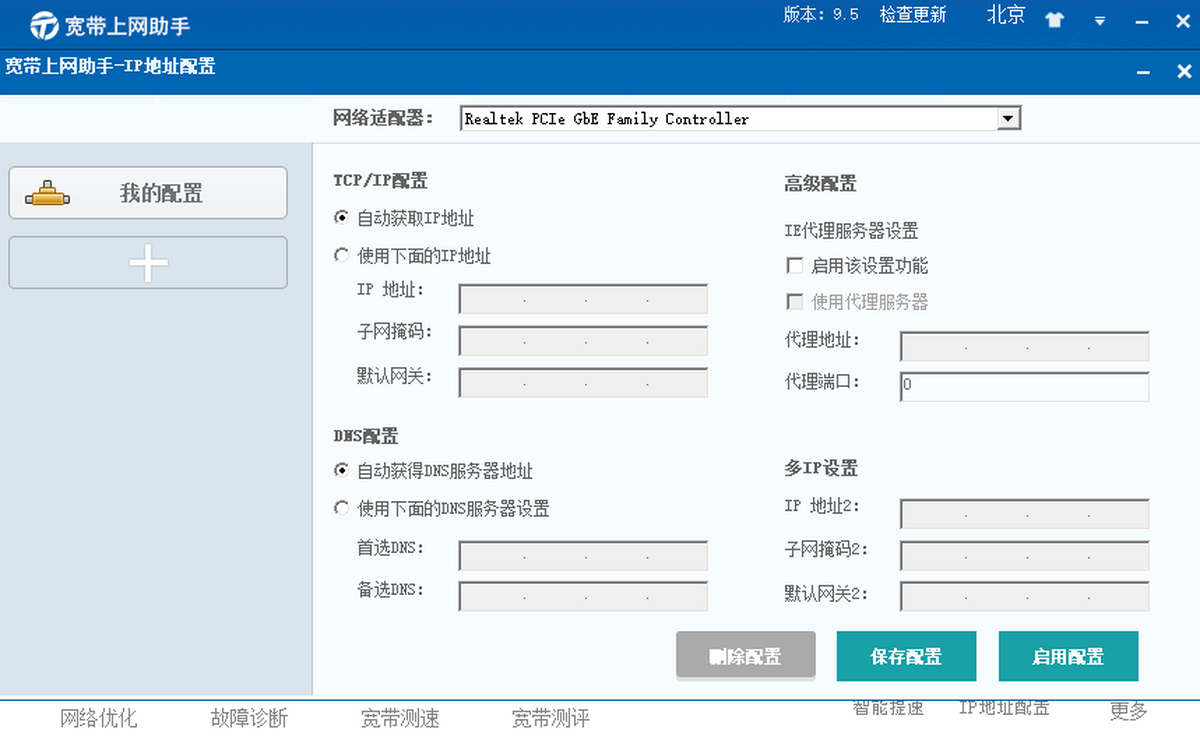
Task: Click the 高级配置 section heading
Action: click(x=820, y=184)
